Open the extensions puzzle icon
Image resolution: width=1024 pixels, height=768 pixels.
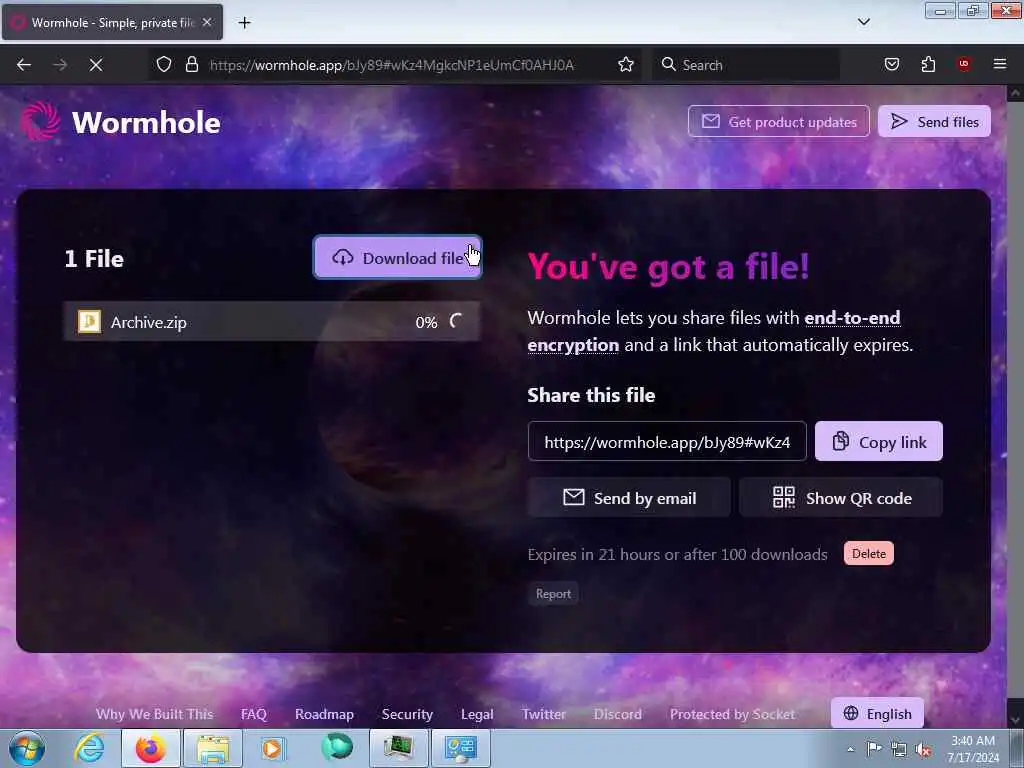[x=928, y=64]
